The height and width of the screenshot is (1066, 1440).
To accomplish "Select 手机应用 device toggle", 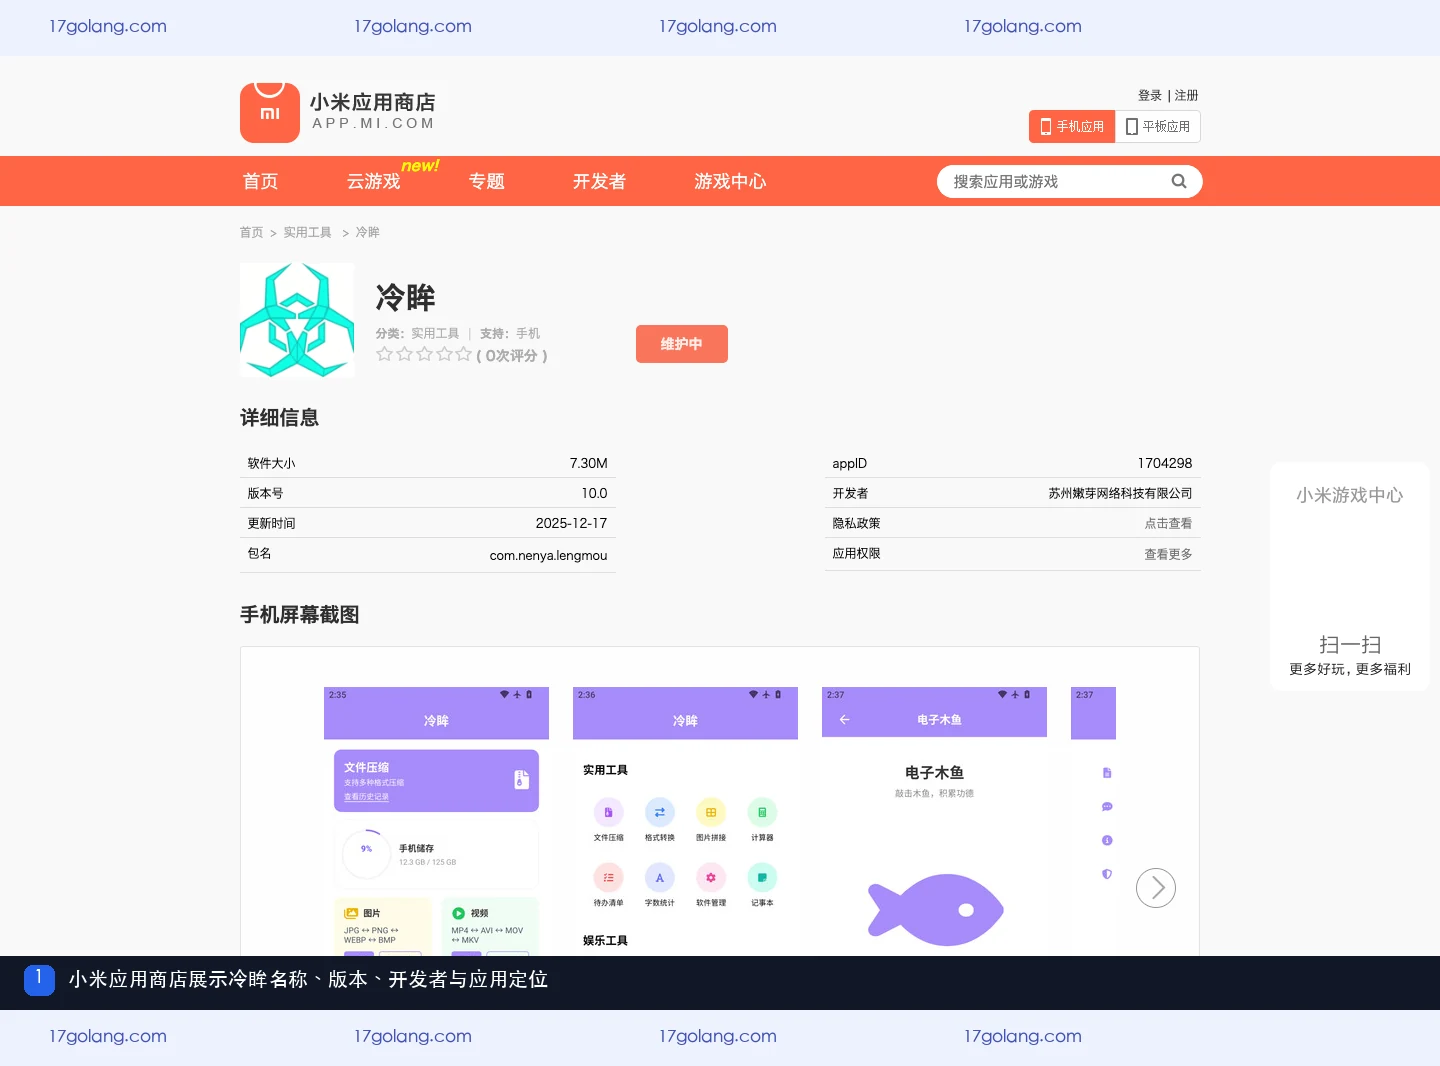I will tap(1072, 127).
